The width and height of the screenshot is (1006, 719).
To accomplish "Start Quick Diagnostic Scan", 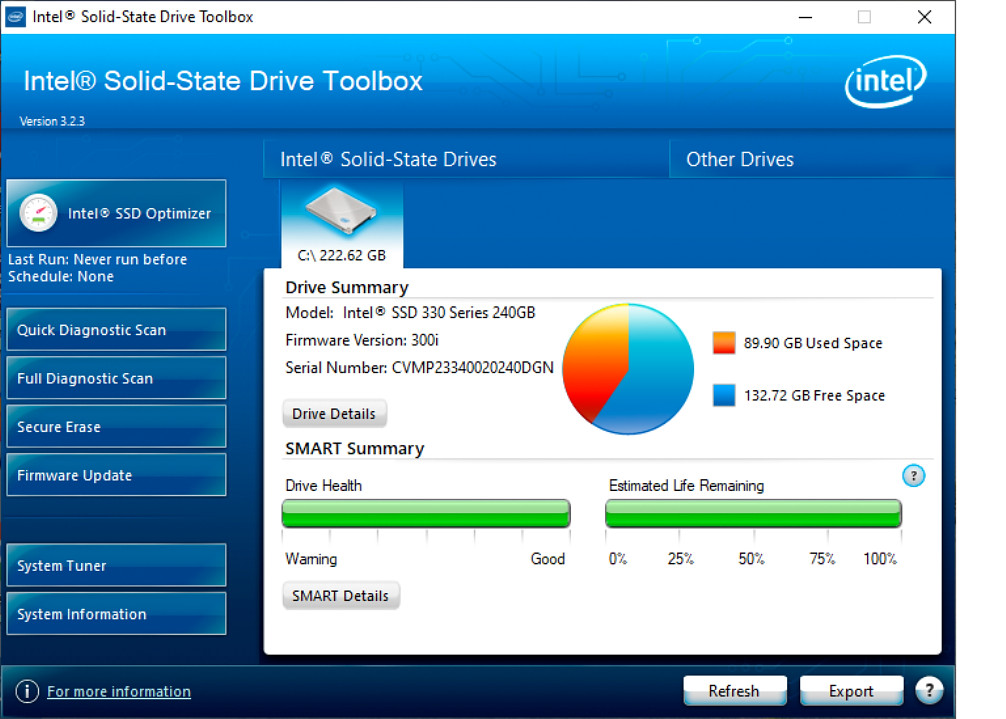I will pos(116,330).
